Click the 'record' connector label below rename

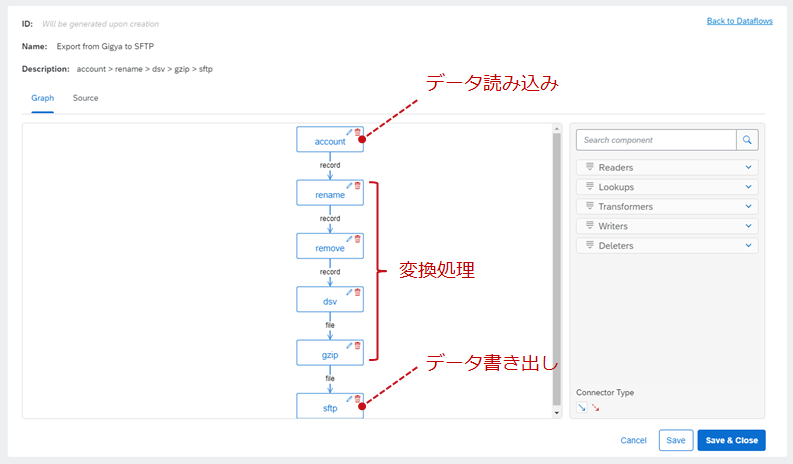tap(330, 218)
